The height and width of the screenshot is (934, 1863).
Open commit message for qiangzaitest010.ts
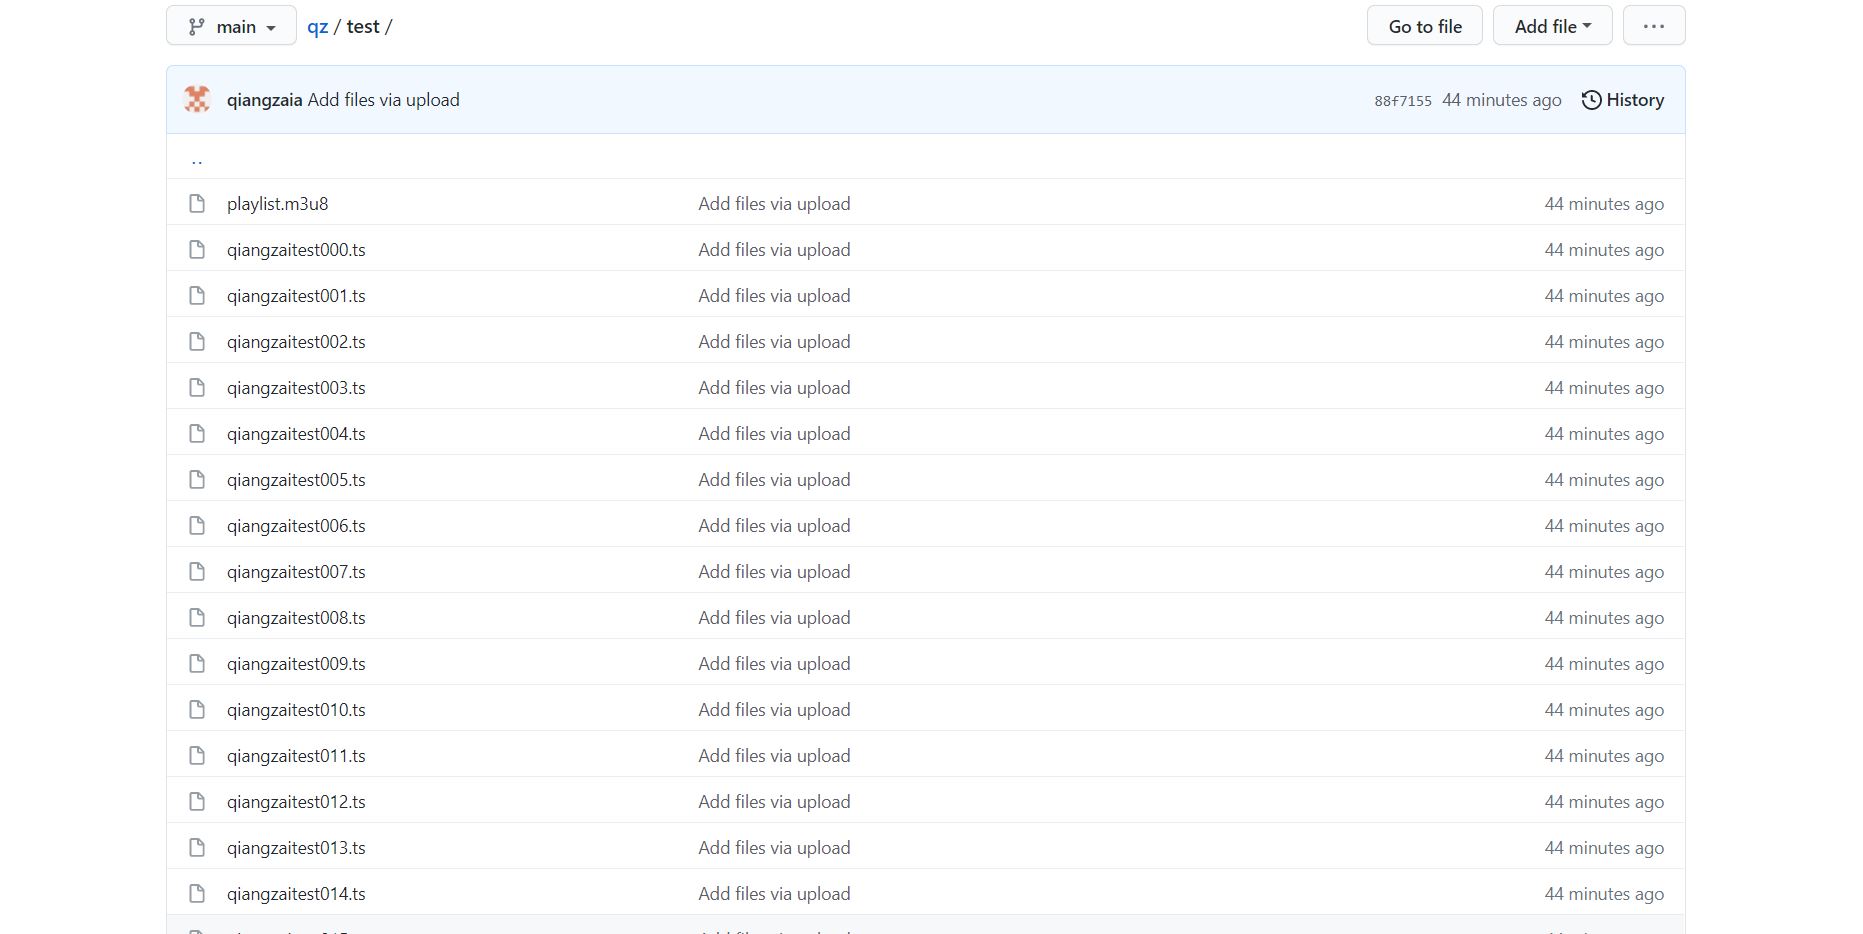[774, 710]
